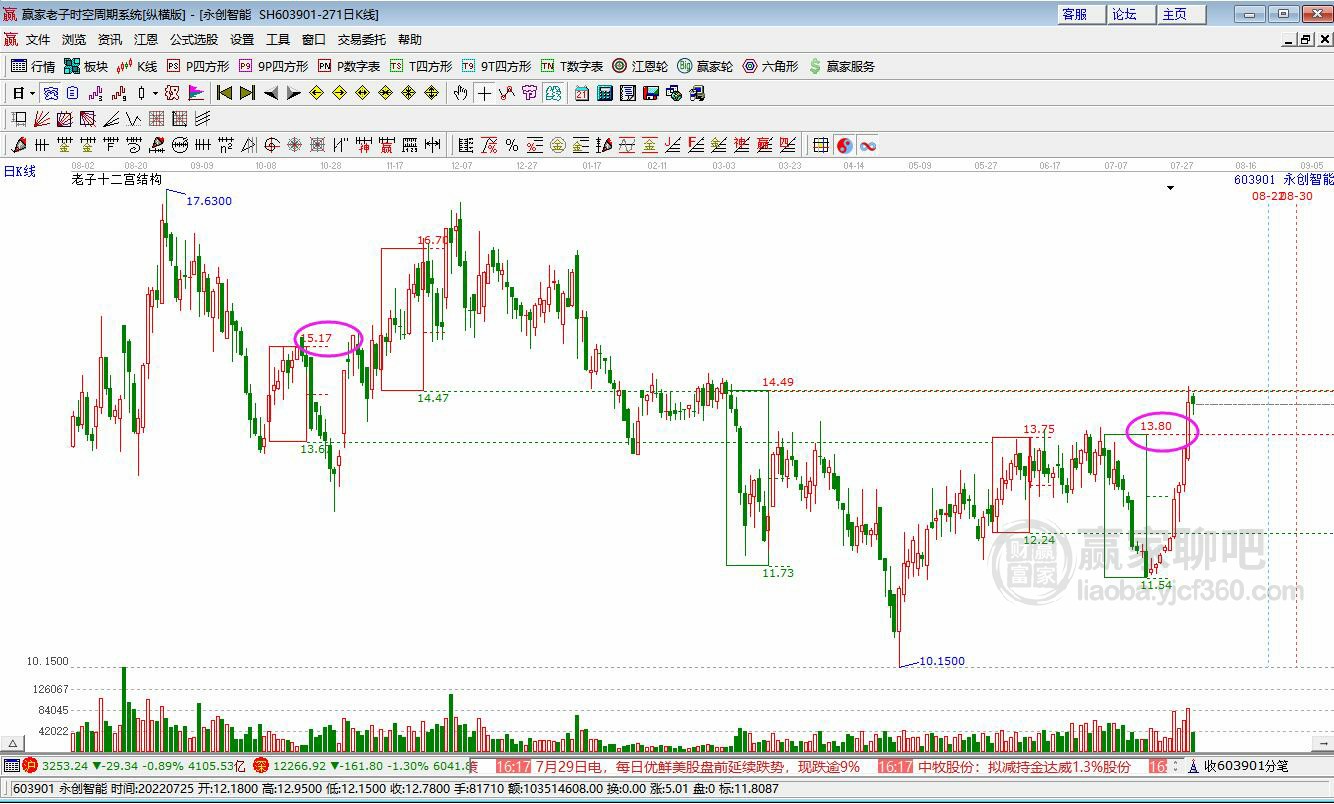
Task: Click the 主页 homepage button
Action: (x=1181, y=14)
